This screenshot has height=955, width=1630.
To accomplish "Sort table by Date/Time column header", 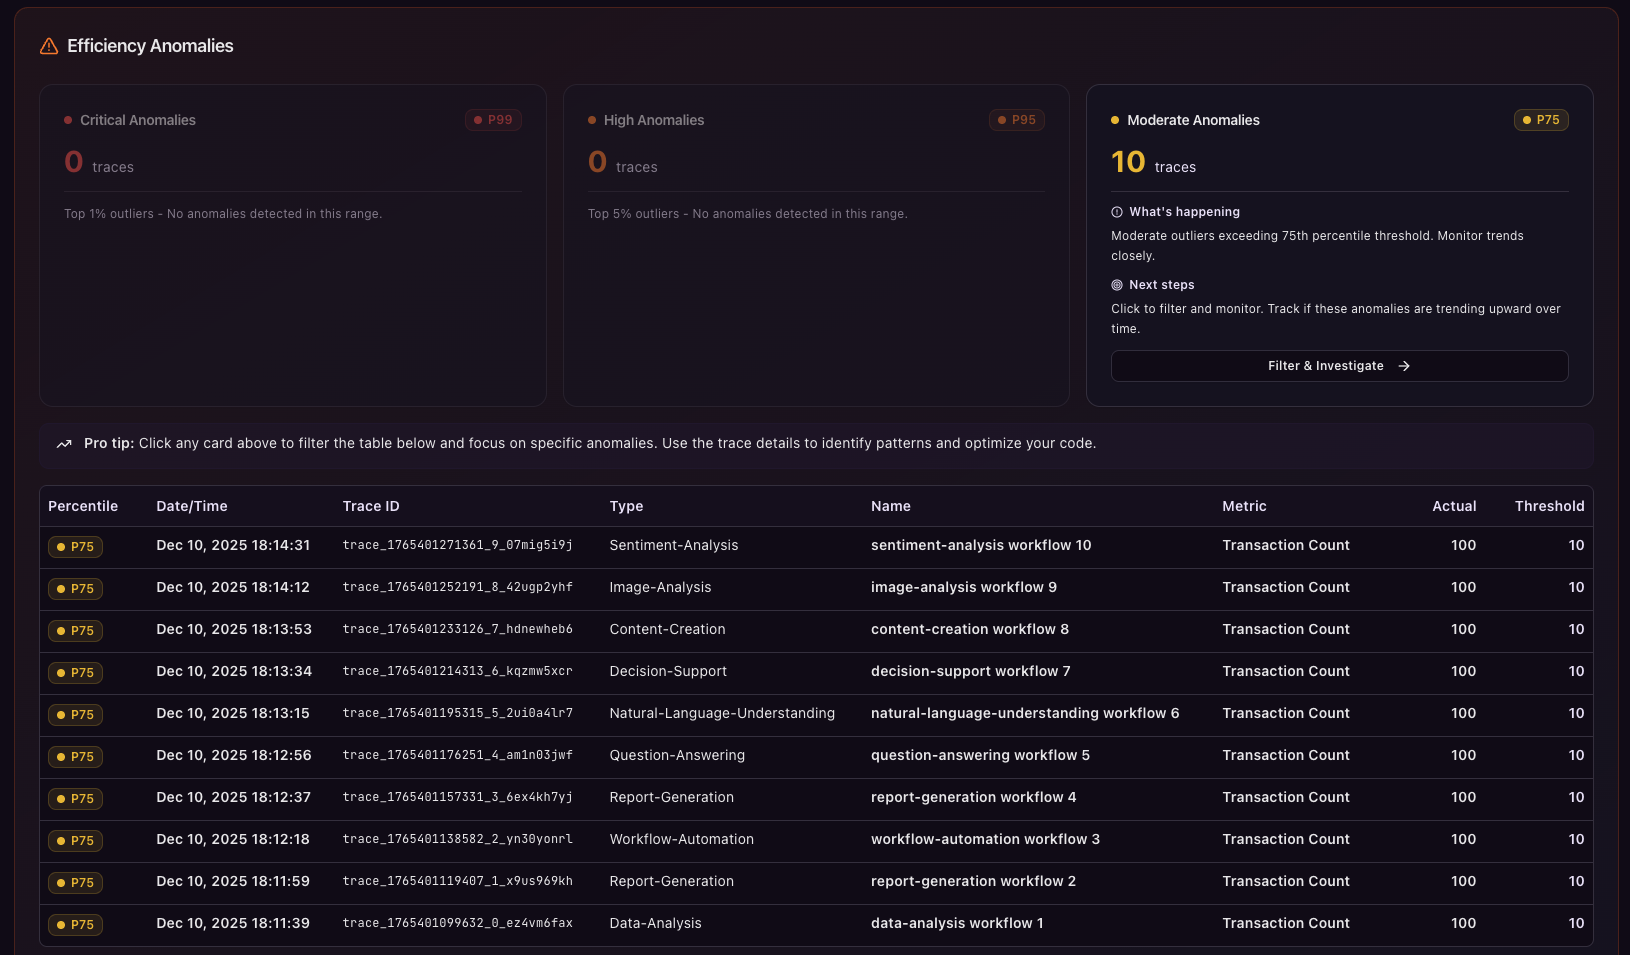I will pos(192,506).
